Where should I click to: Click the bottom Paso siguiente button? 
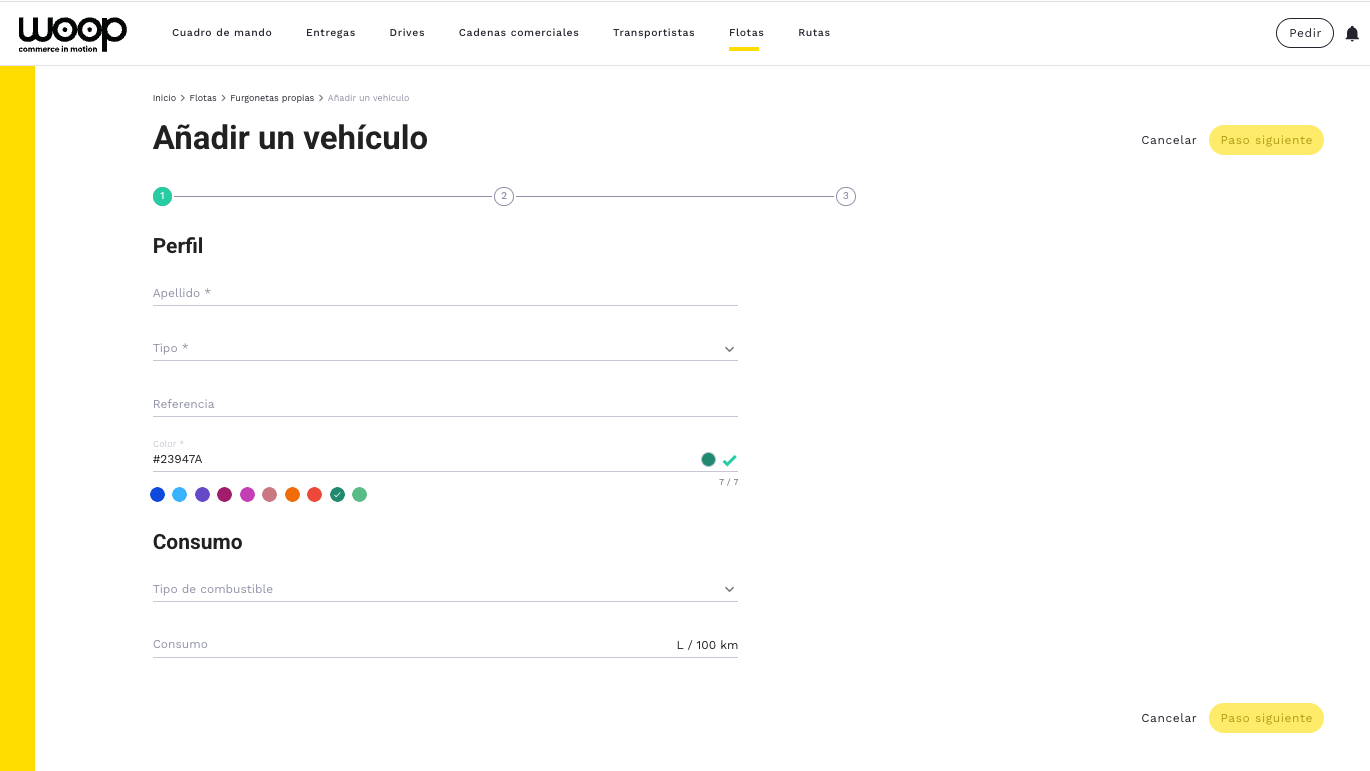[x=1265, y=718]
